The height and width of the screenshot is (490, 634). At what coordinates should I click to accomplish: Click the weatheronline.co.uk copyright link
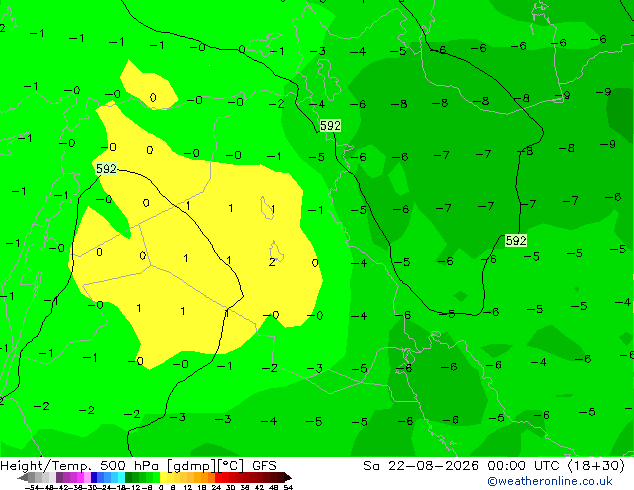point(550,481)
